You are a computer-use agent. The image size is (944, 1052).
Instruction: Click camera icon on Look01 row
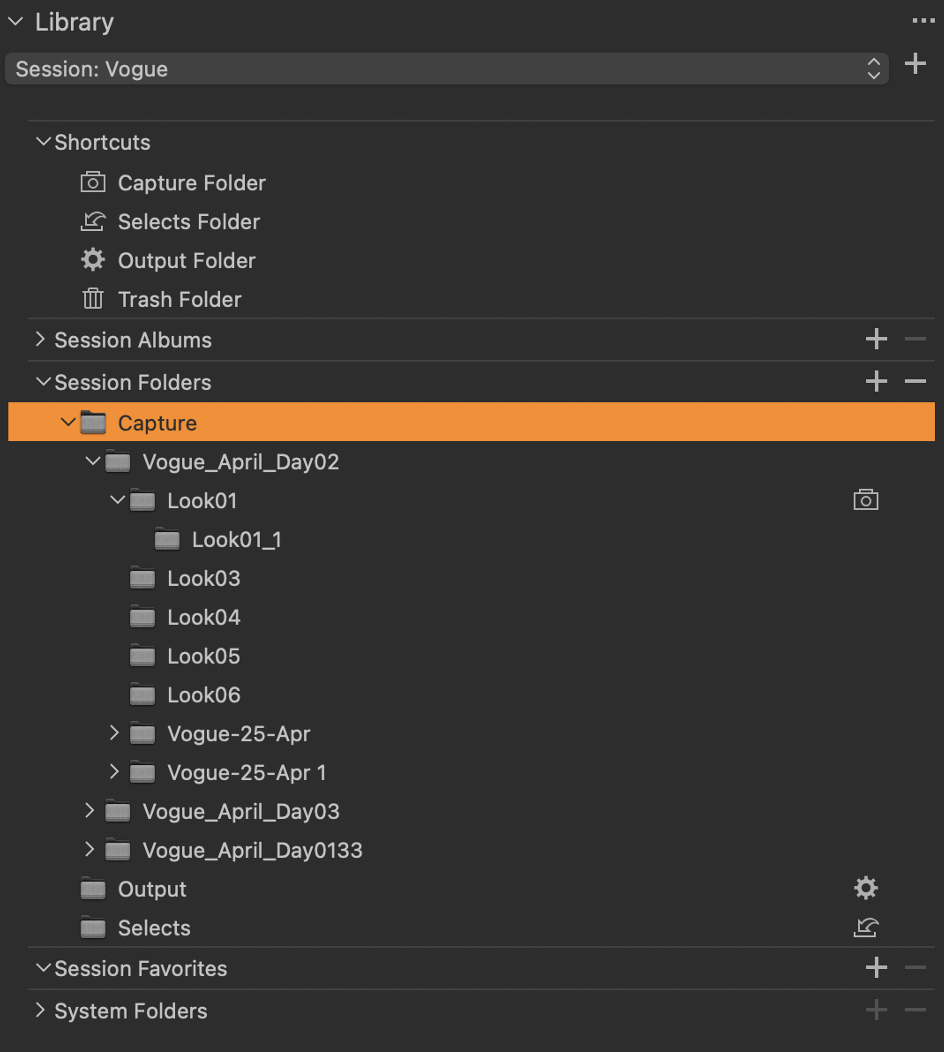point(866,500)
